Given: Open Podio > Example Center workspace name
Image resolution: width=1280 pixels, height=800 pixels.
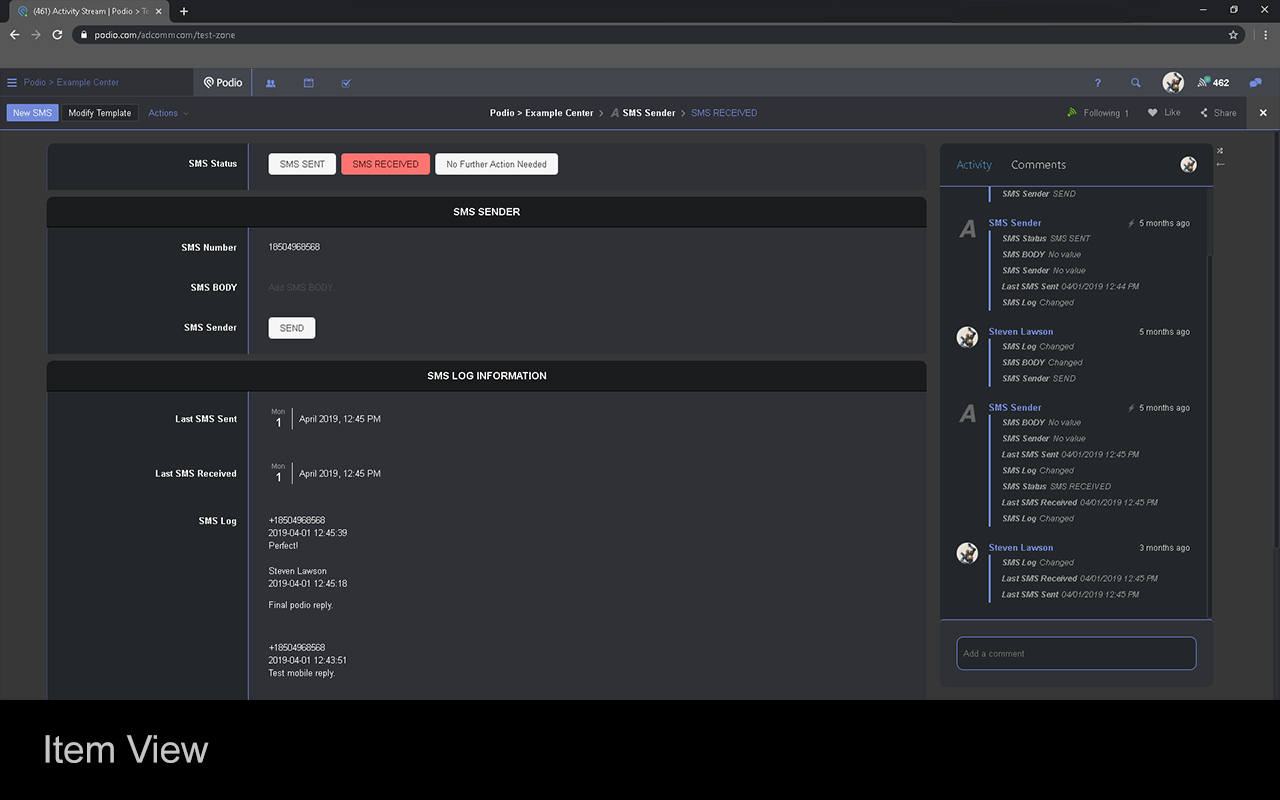Looking at the screenshot, I should pos(71,83).
